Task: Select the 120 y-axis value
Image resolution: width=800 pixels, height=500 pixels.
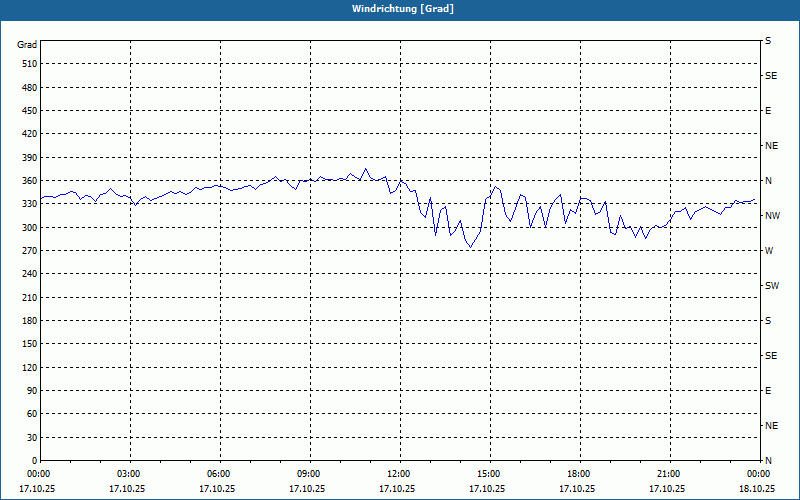Action: (30, 367)
